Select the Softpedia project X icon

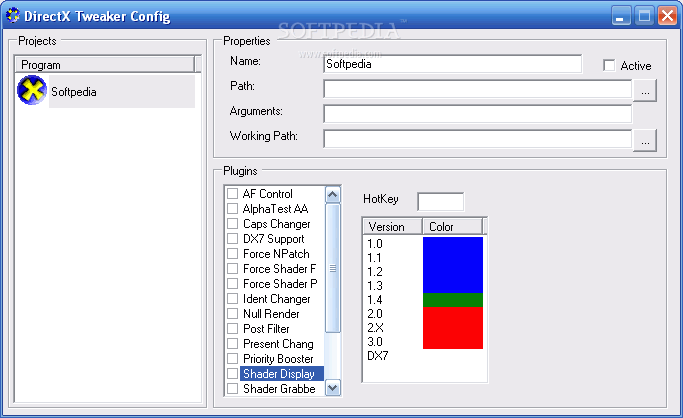click(x=31, y=90)
